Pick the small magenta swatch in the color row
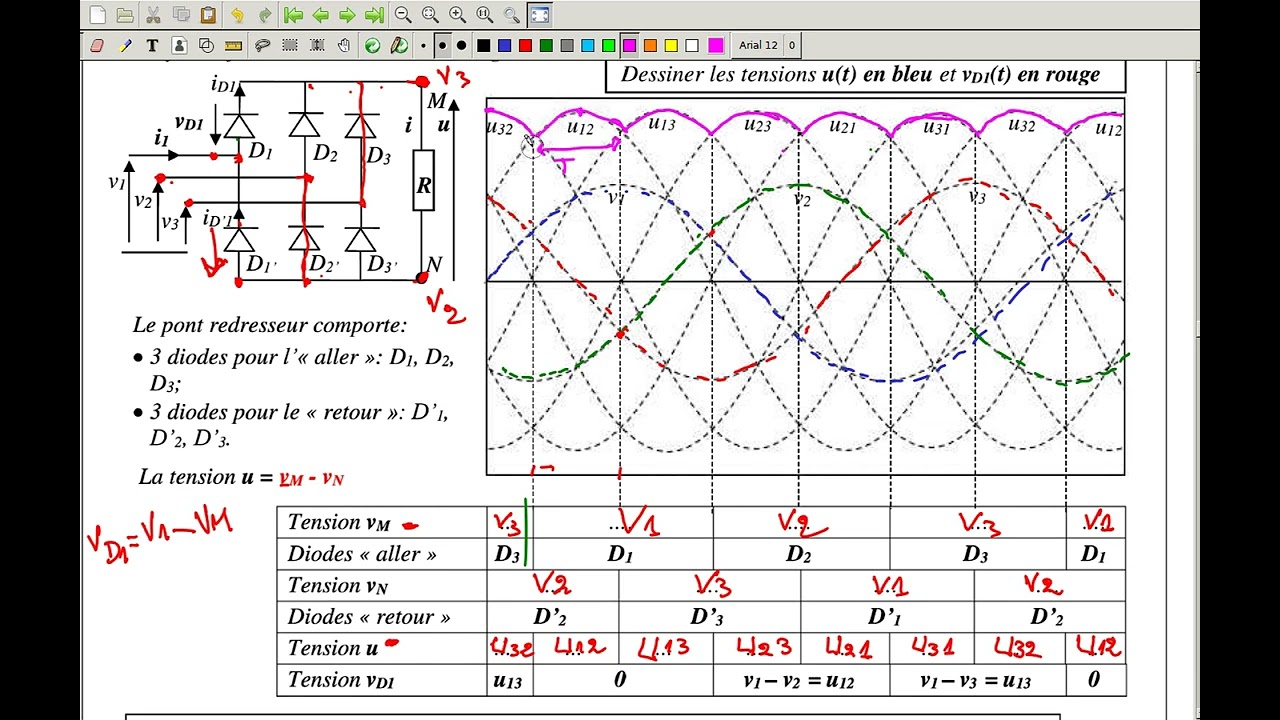Screen dimensions: 1280x720 629,45
